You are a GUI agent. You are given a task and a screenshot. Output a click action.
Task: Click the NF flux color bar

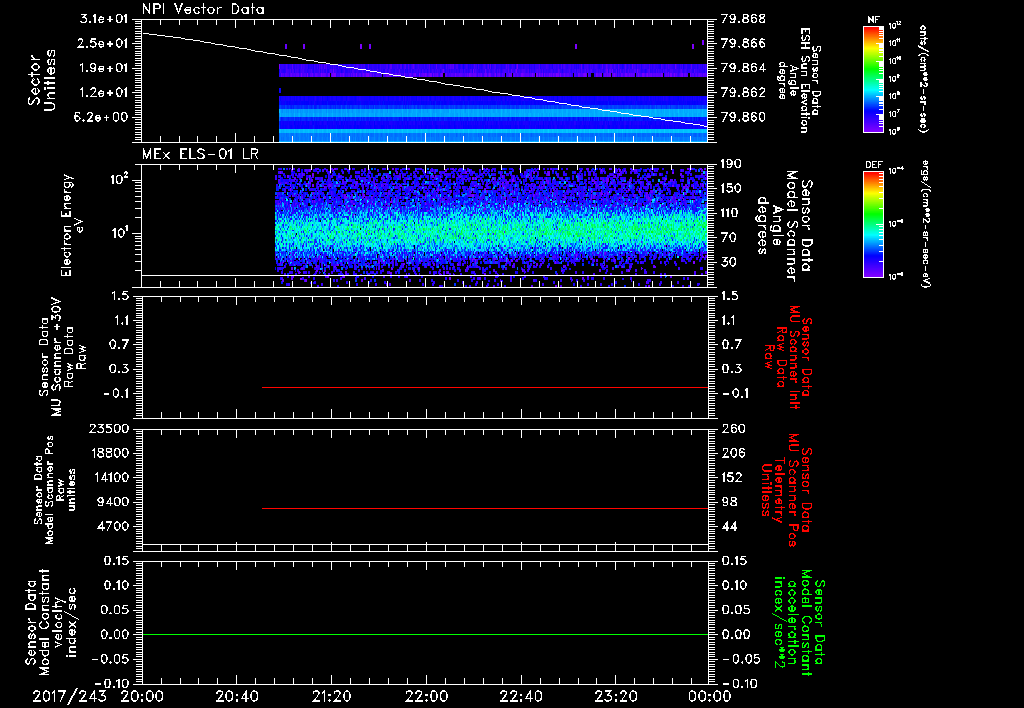point(873,79)
